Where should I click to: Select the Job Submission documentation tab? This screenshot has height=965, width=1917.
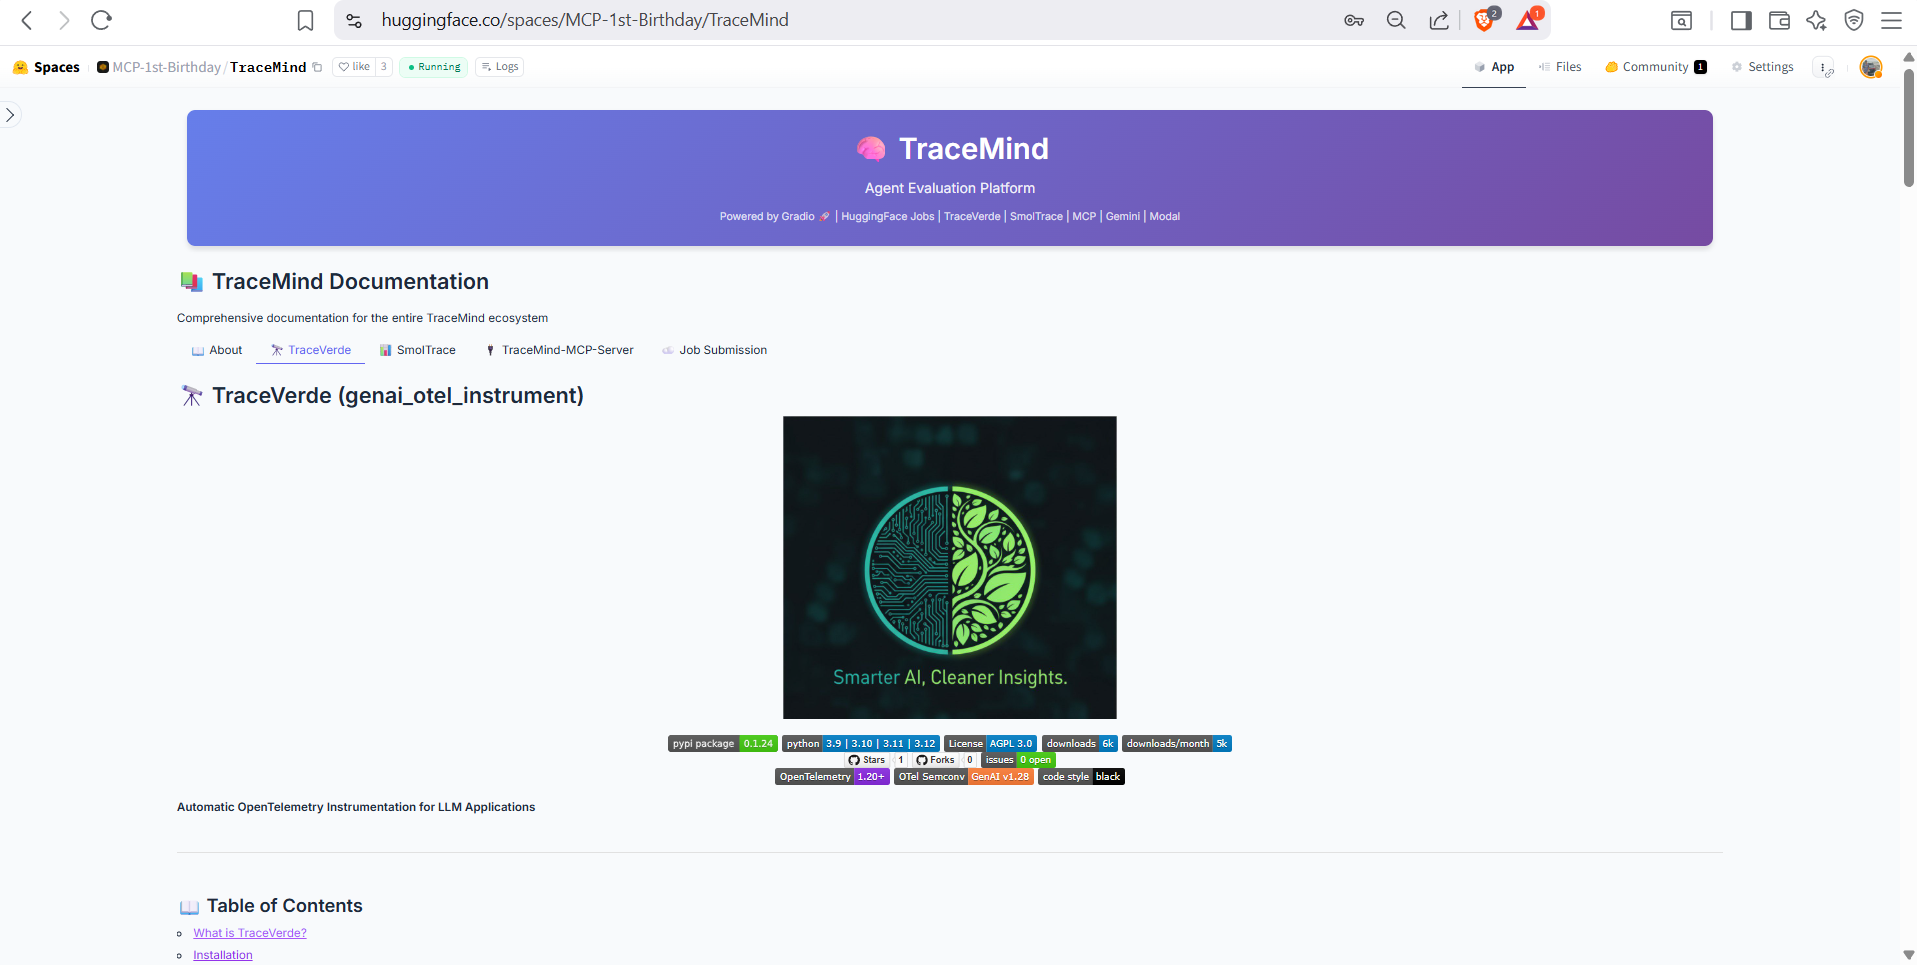point(715,350)
